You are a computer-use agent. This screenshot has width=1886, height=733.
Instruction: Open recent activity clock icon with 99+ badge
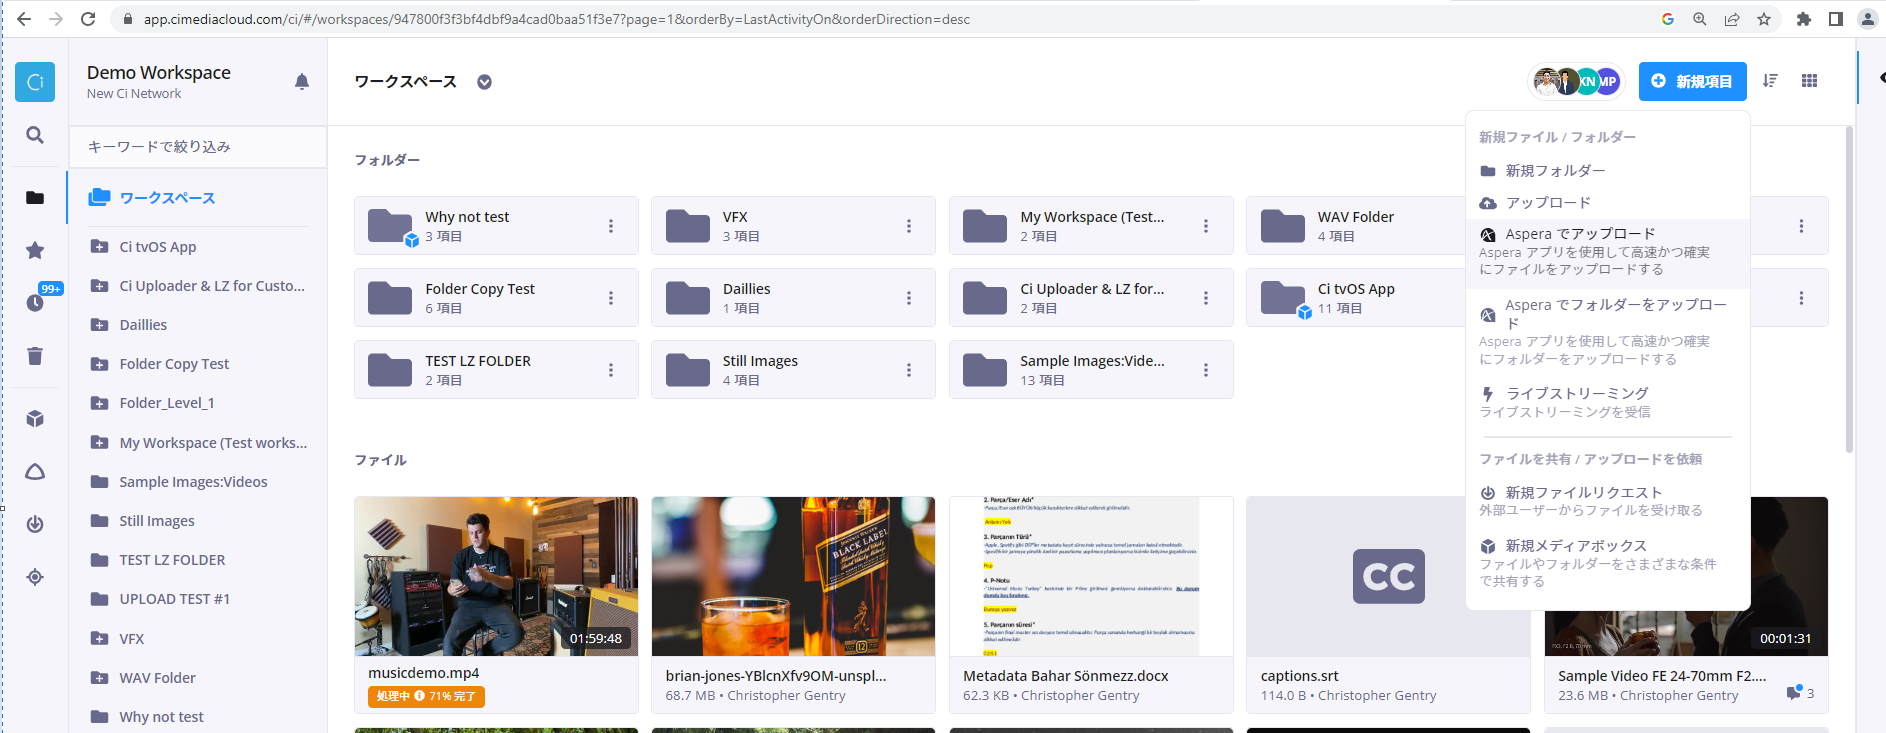pos(35,301)
